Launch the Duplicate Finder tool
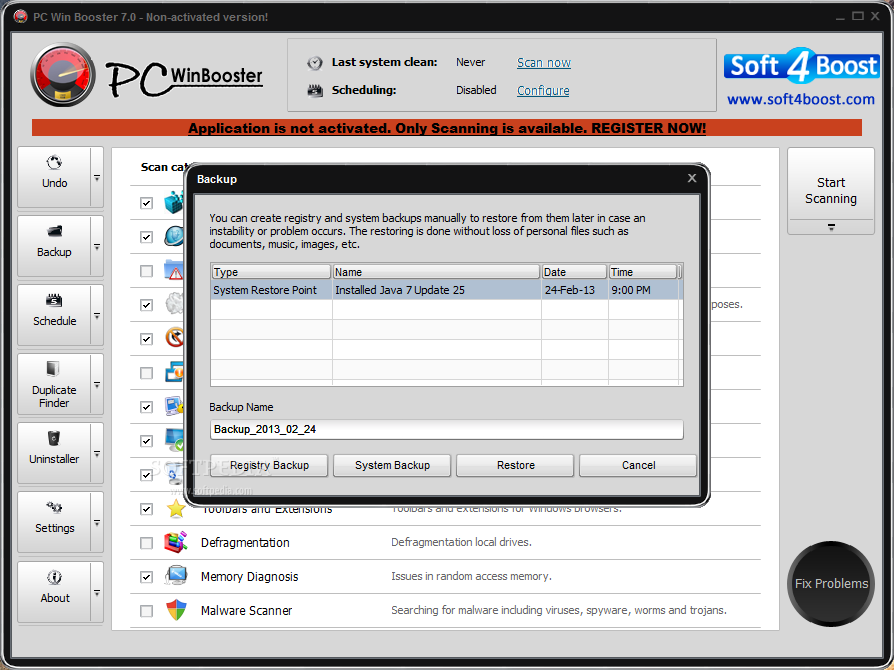This screenshot has height=670, width=894. point(54,384)
